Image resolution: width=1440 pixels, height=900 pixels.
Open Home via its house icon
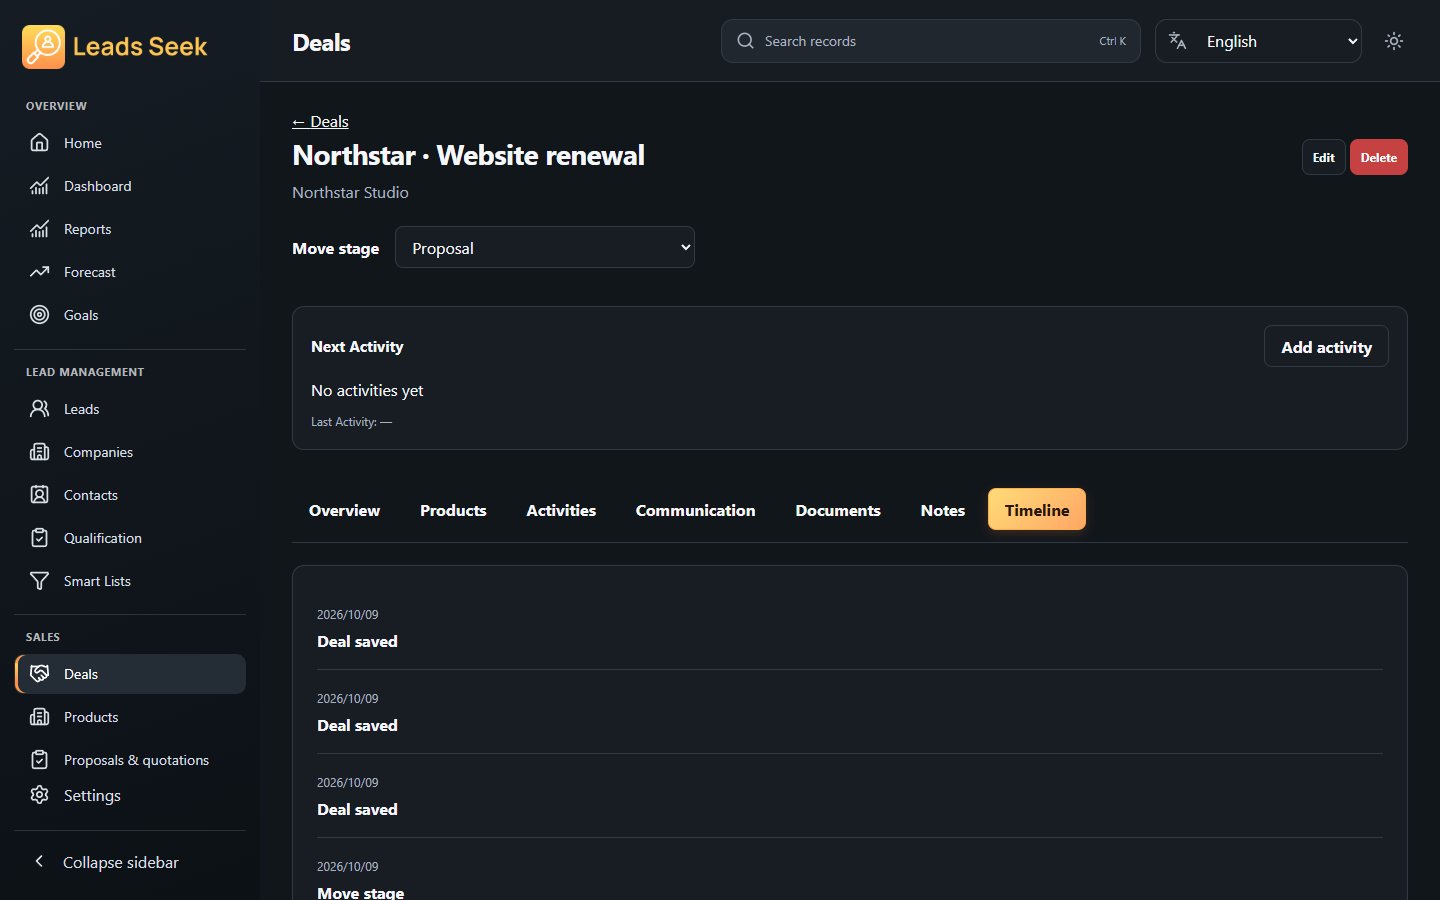click(x=39, y=143)
